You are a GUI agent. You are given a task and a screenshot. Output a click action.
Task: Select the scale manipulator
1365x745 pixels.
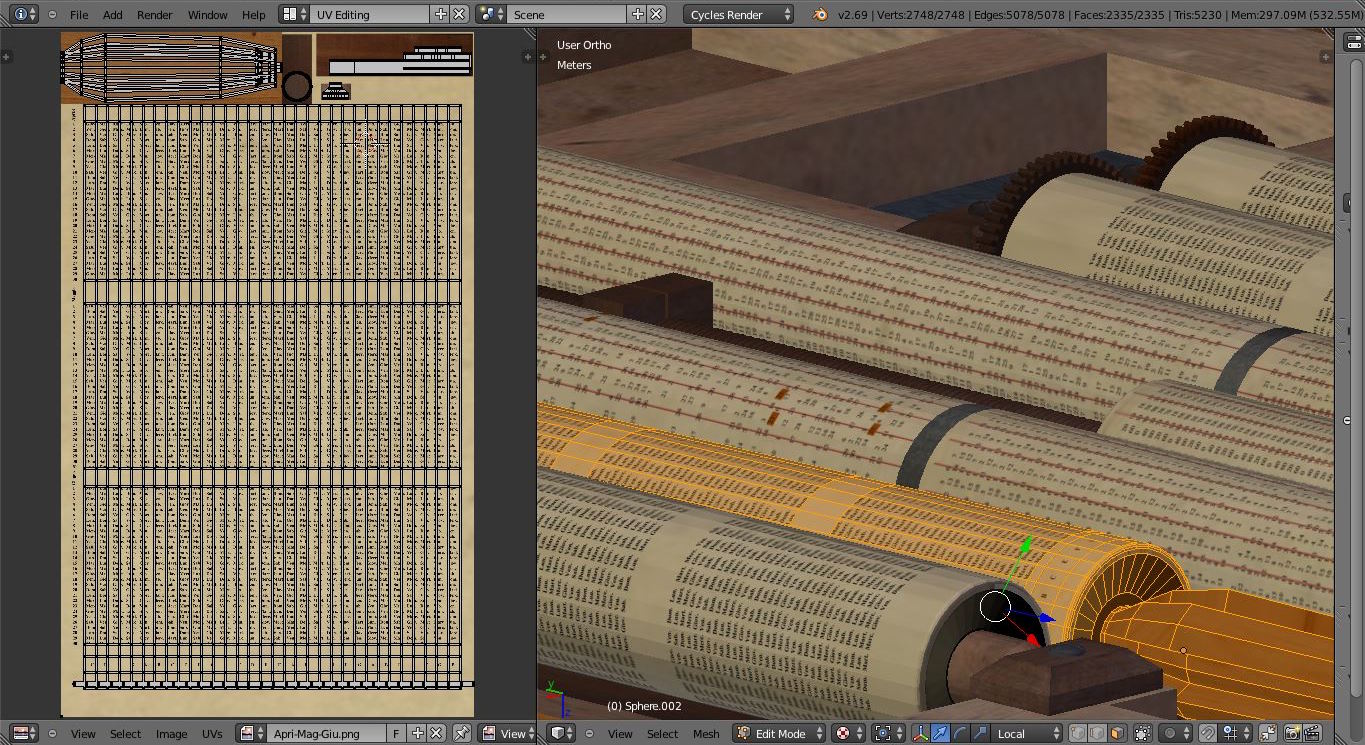click(980, 733)
